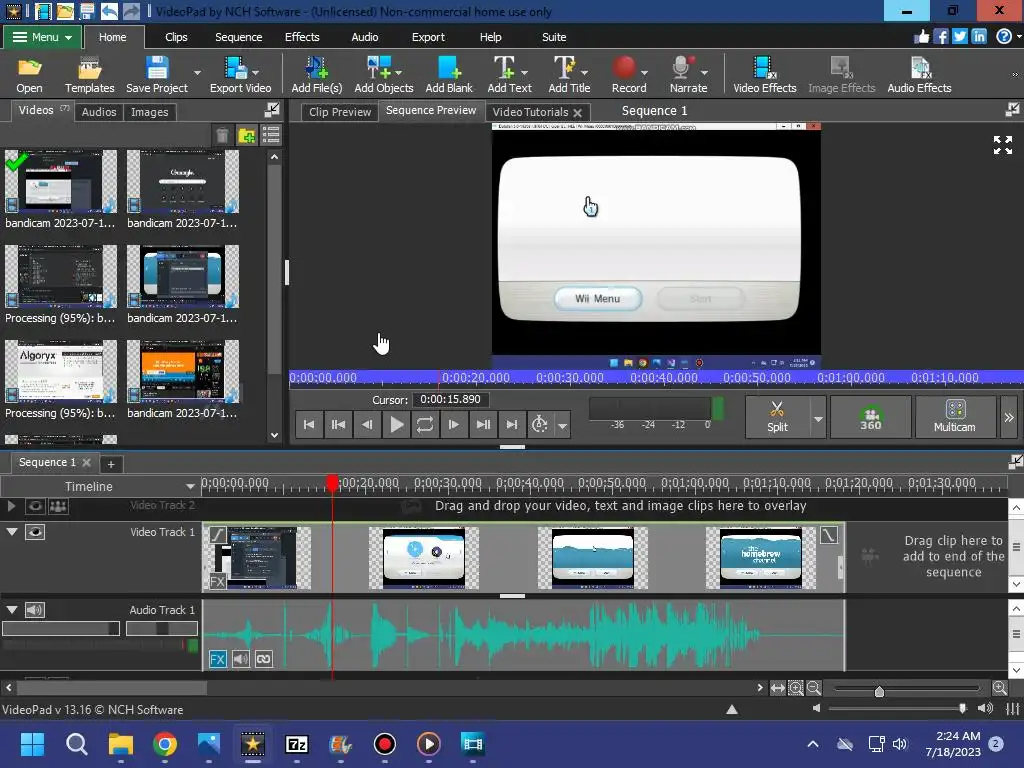Open the Add Text dropdown arrow
The width and height of the screenshot is (1024, 768).
click(524, 72)
